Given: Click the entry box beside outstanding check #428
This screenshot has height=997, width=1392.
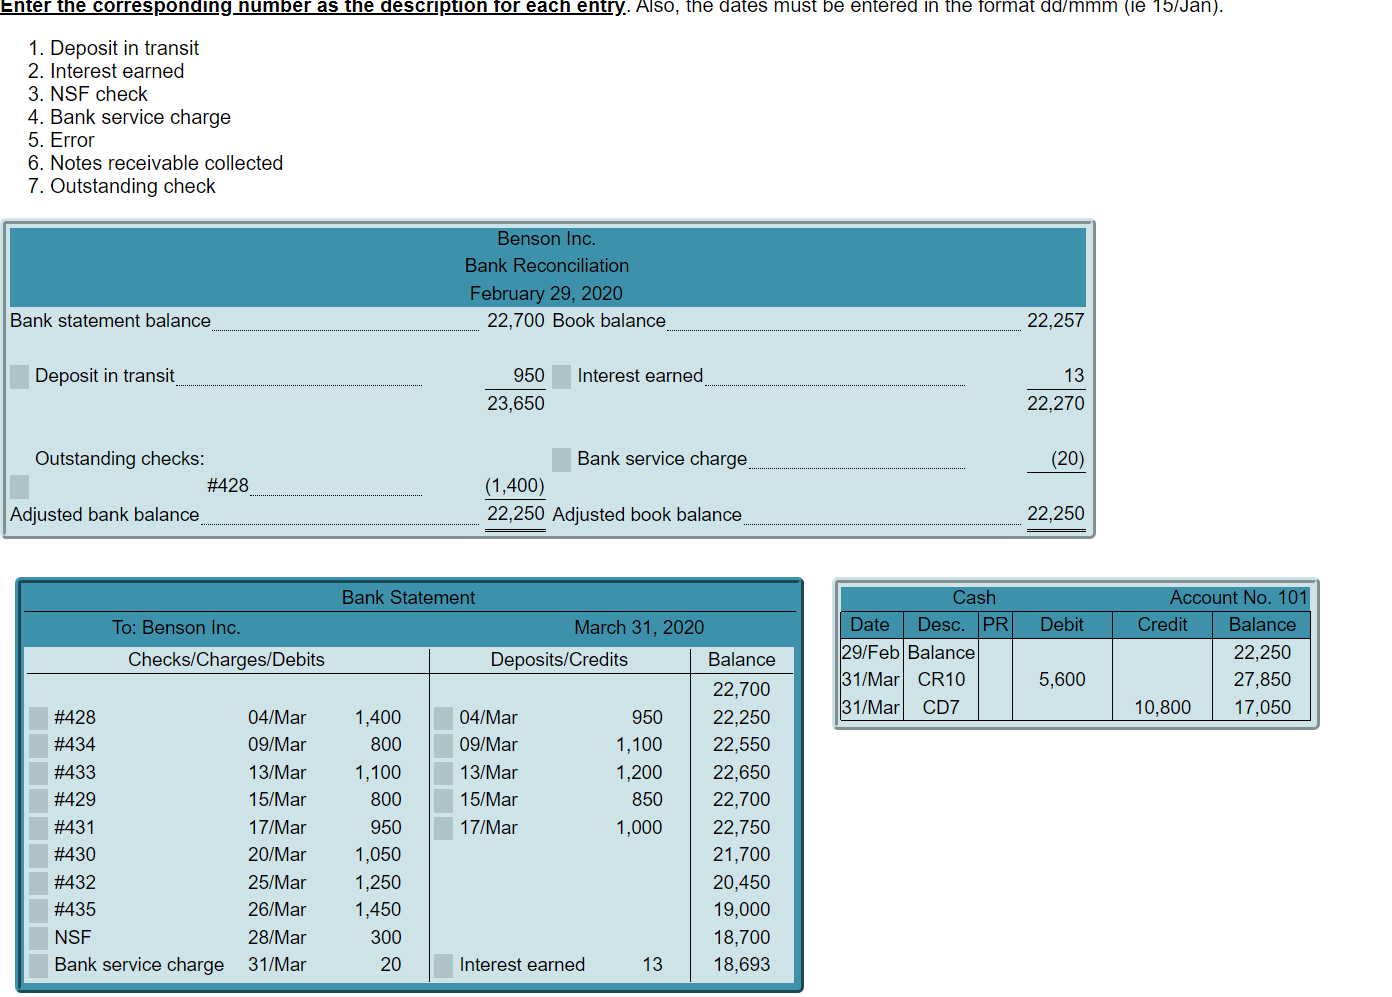Looking at the screenshot, I should tap(19, 486).
